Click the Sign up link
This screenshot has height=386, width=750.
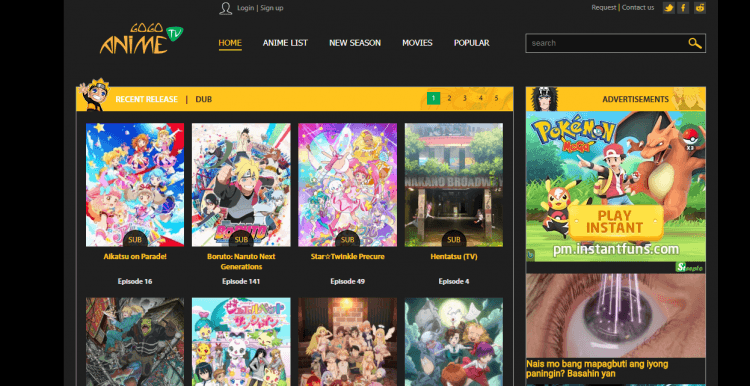click(x=272, y=8)
